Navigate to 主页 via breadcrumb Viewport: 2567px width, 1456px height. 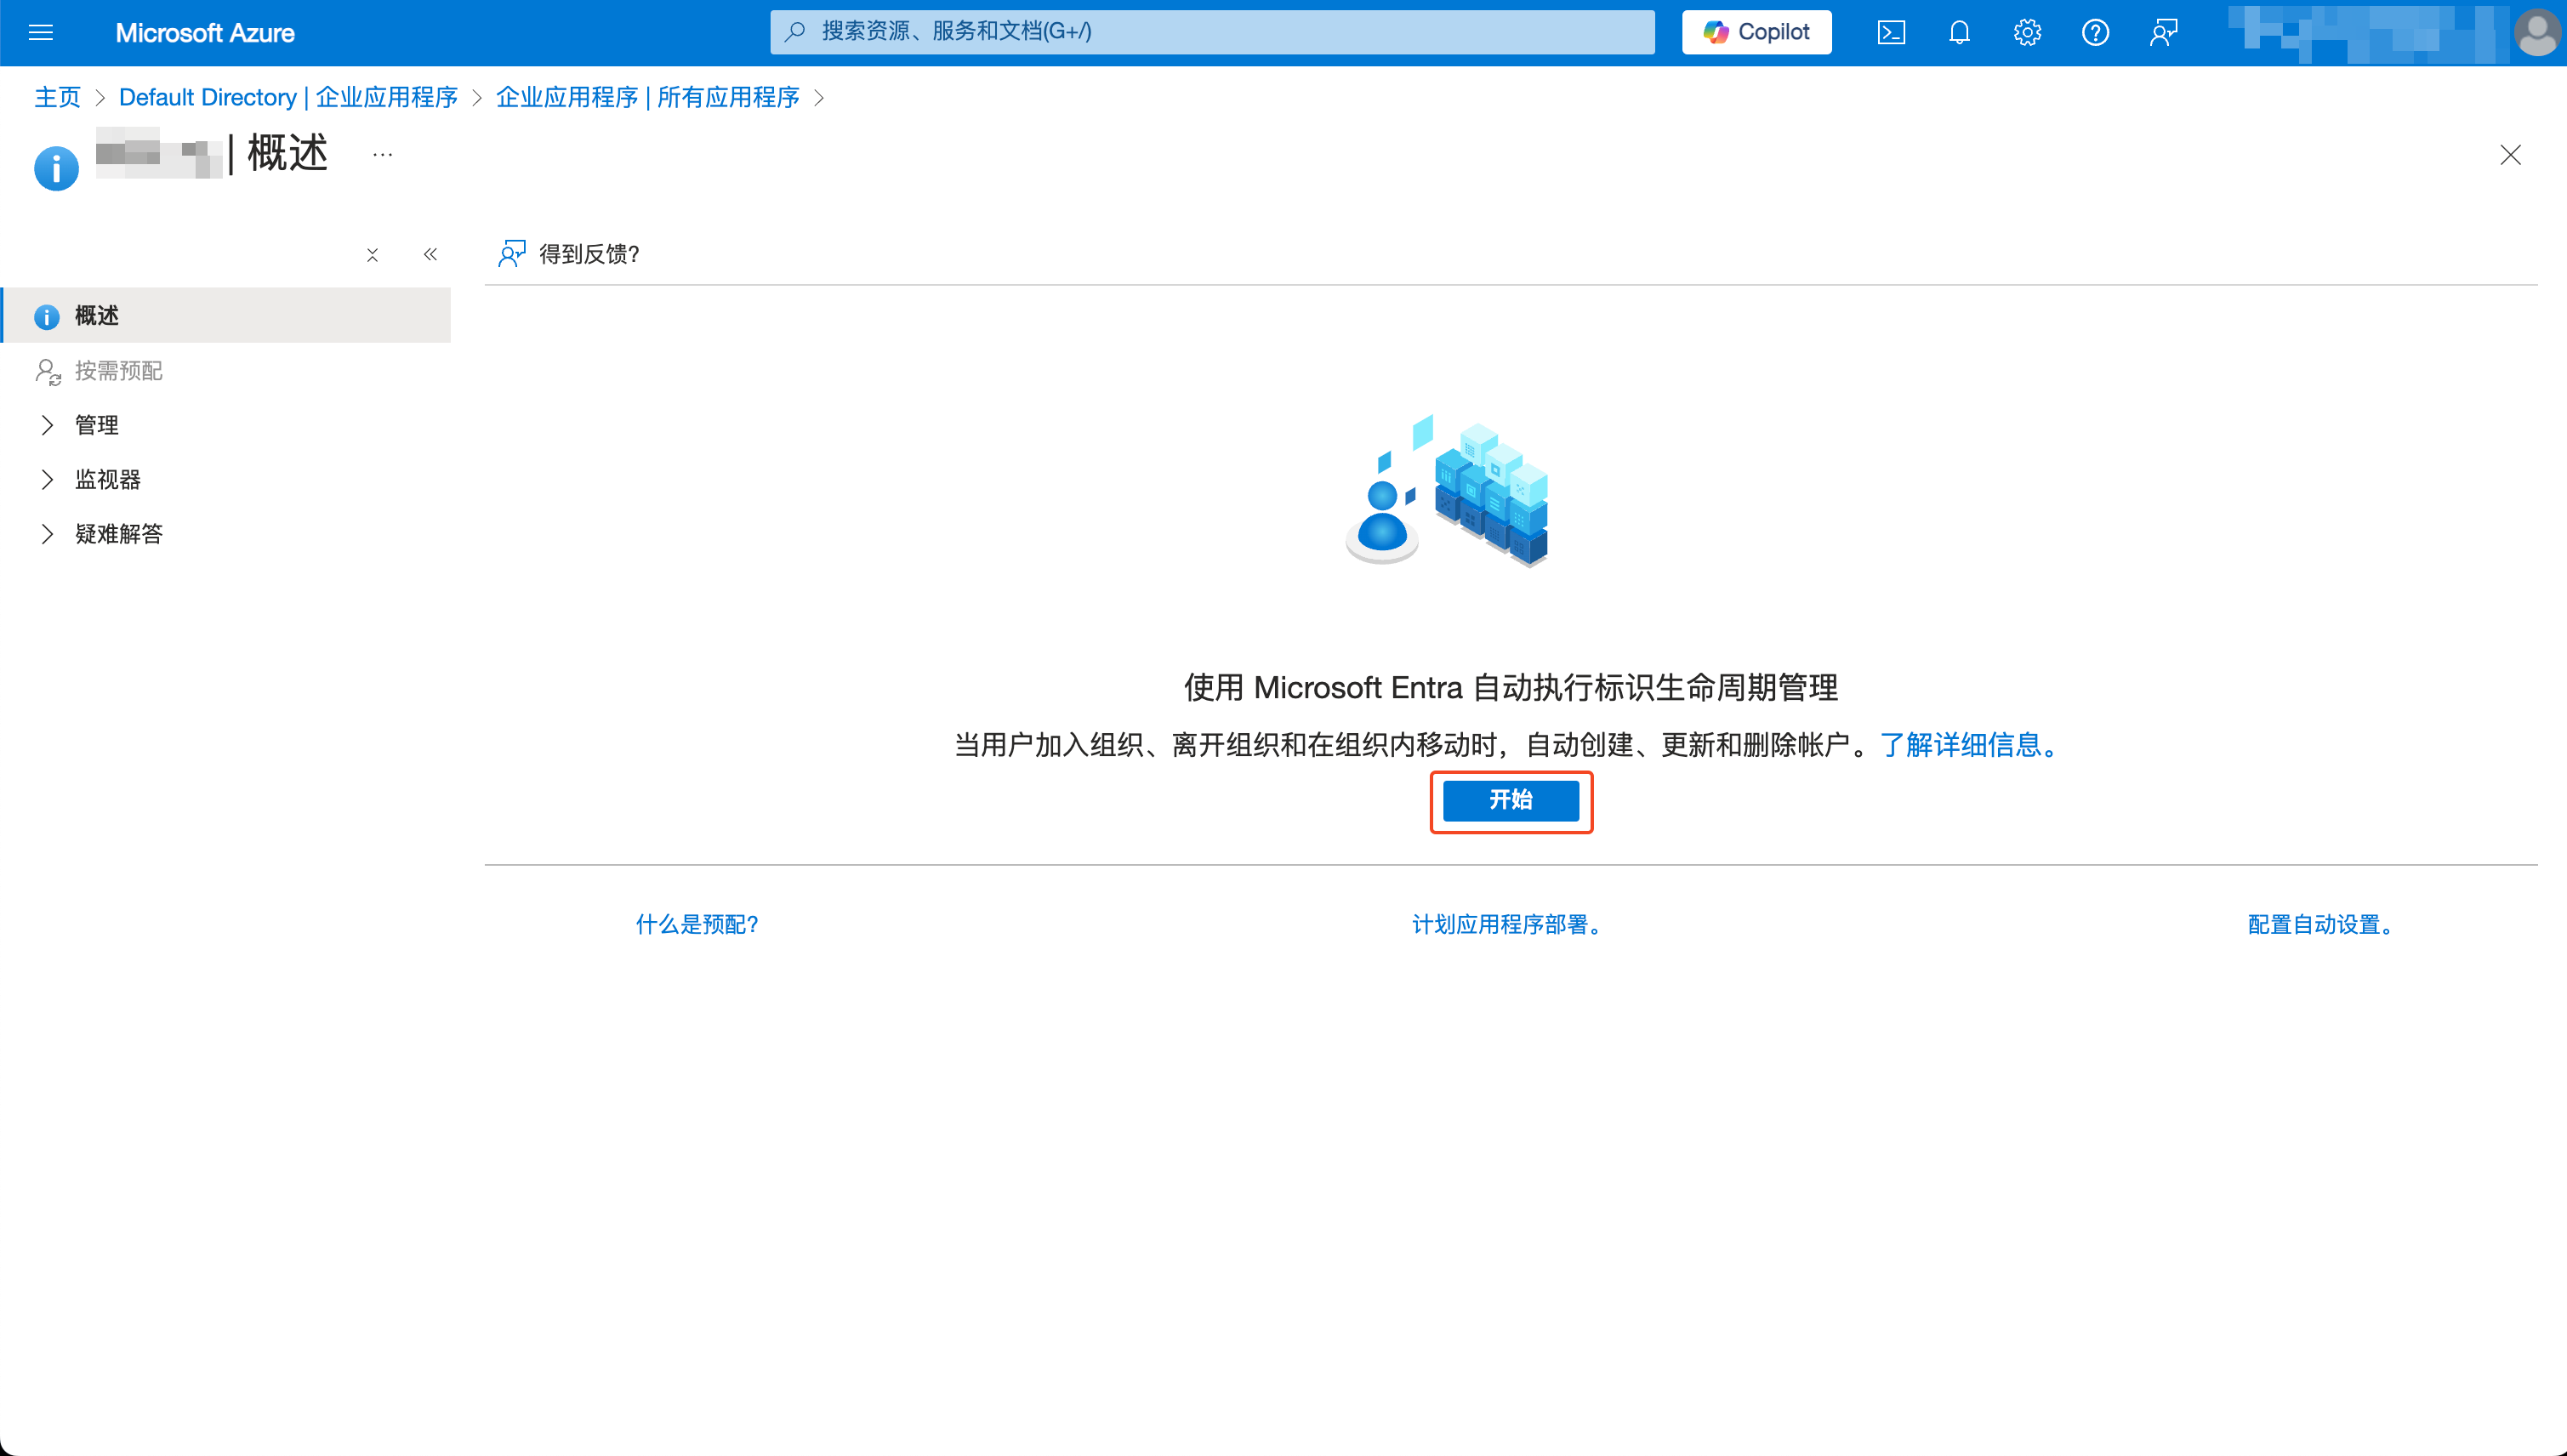point(57,97)
